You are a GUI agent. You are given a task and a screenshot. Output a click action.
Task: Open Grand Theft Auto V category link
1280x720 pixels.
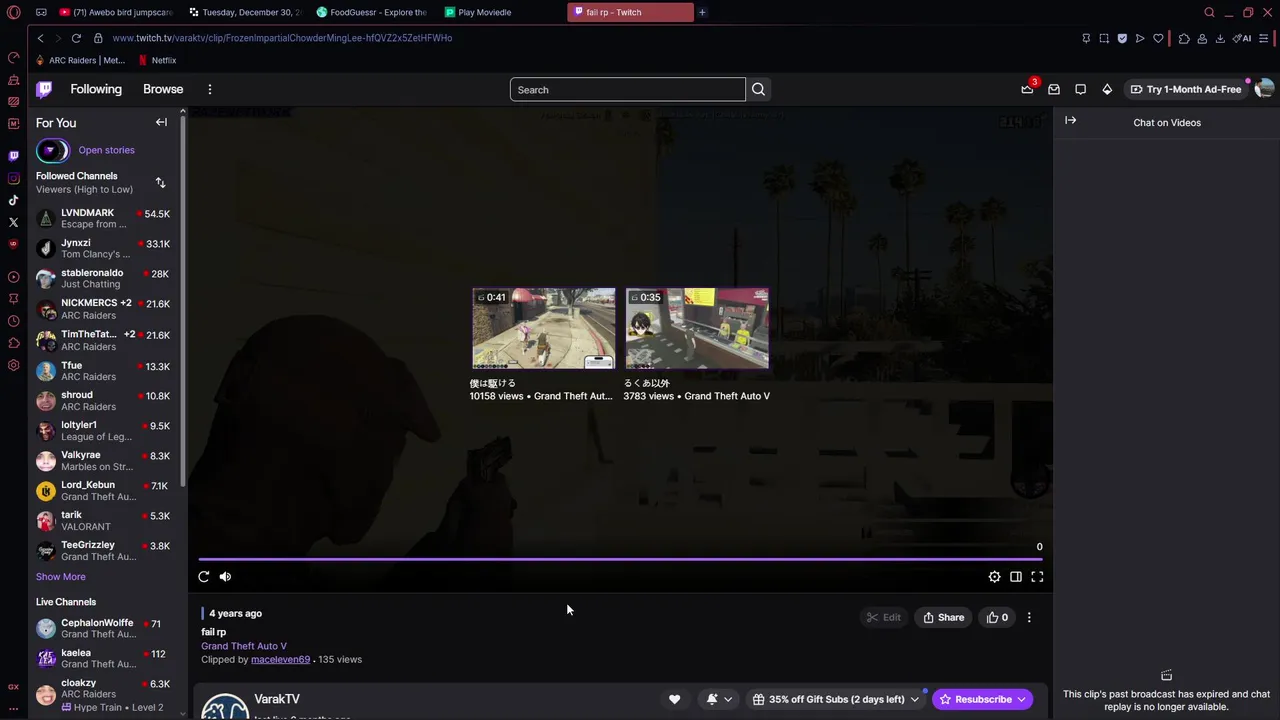click(x=244, y=646)
